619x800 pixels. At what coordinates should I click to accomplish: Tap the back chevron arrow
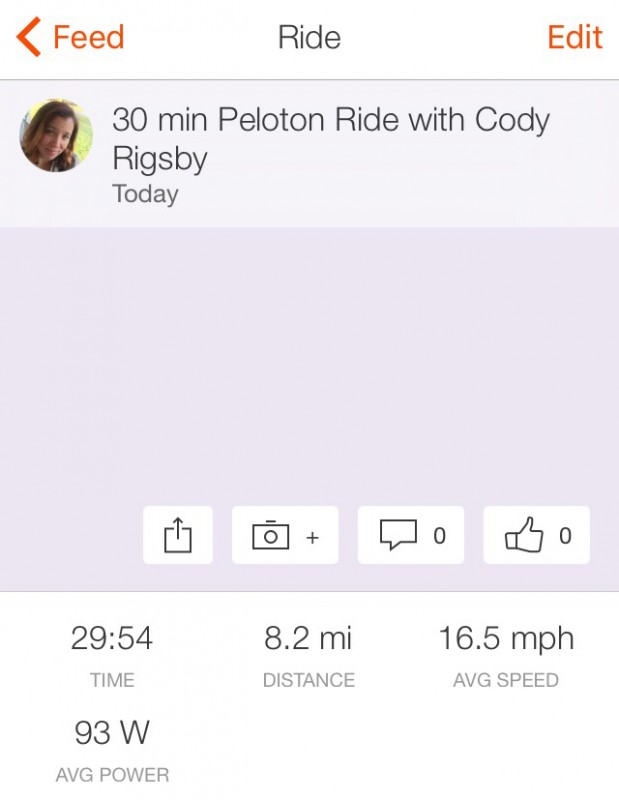(x=28, y=38)
